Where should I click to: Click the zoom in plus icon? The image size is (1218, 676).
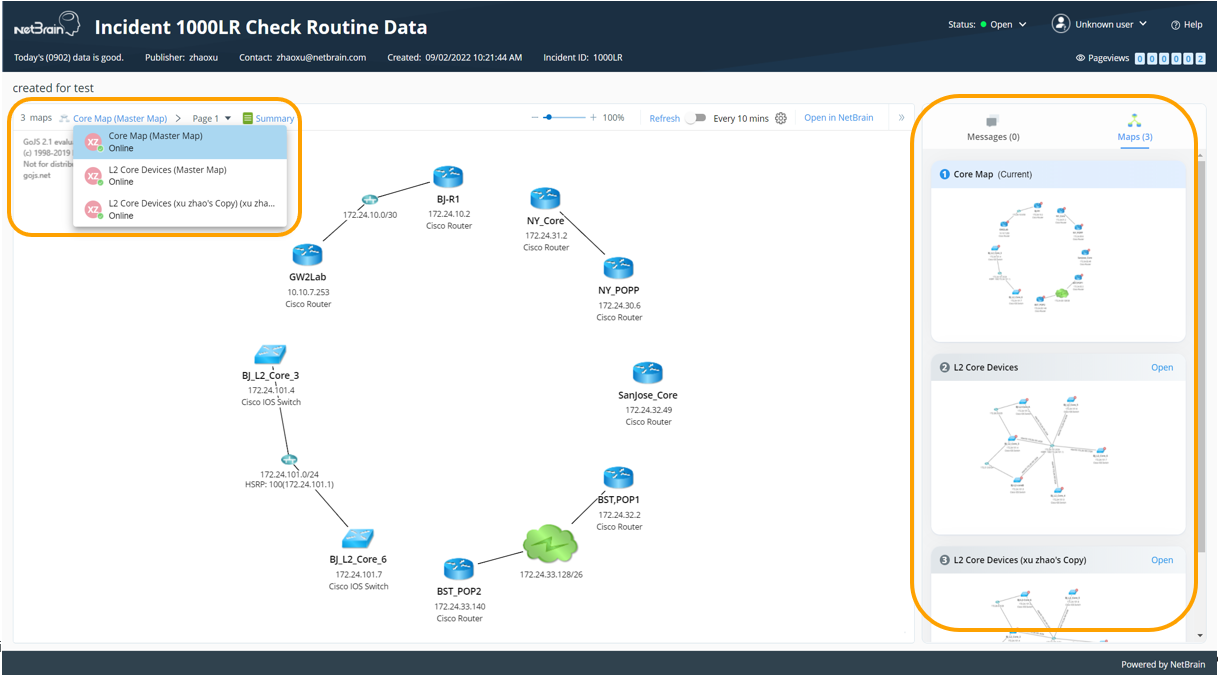coord(593,118)
